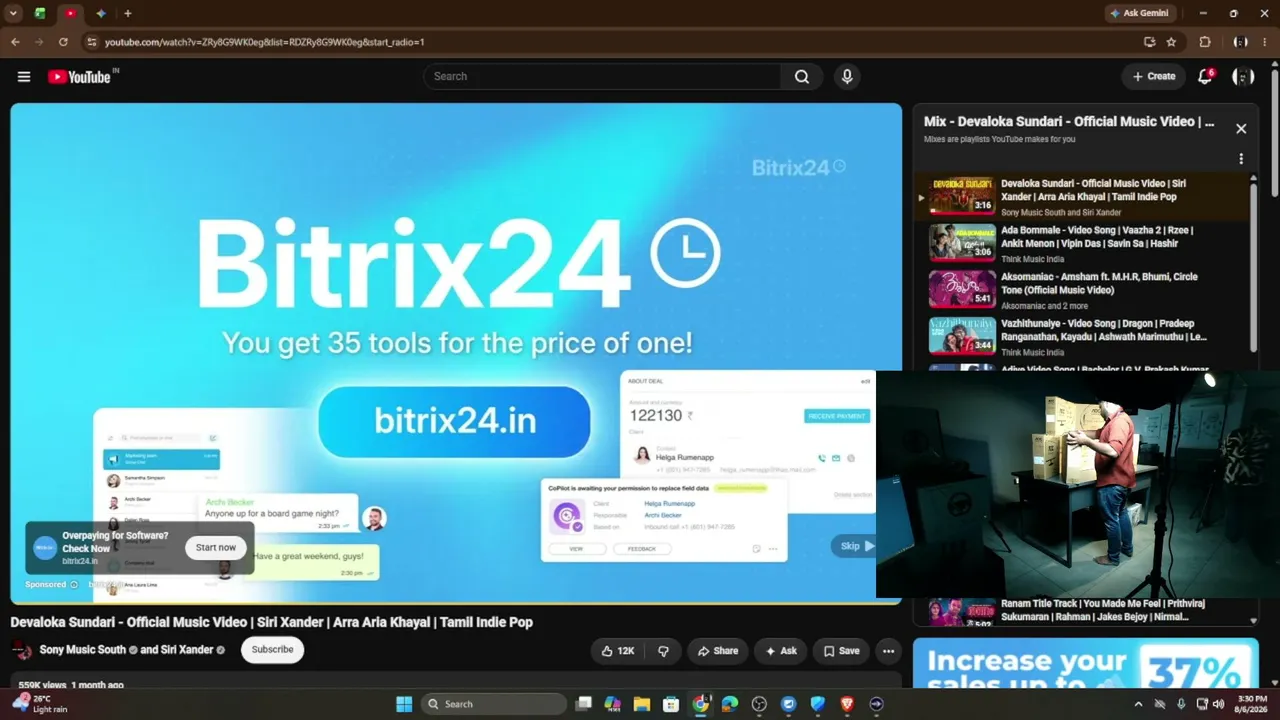Open a new browser tab
1280x720 pixels.
128,14
